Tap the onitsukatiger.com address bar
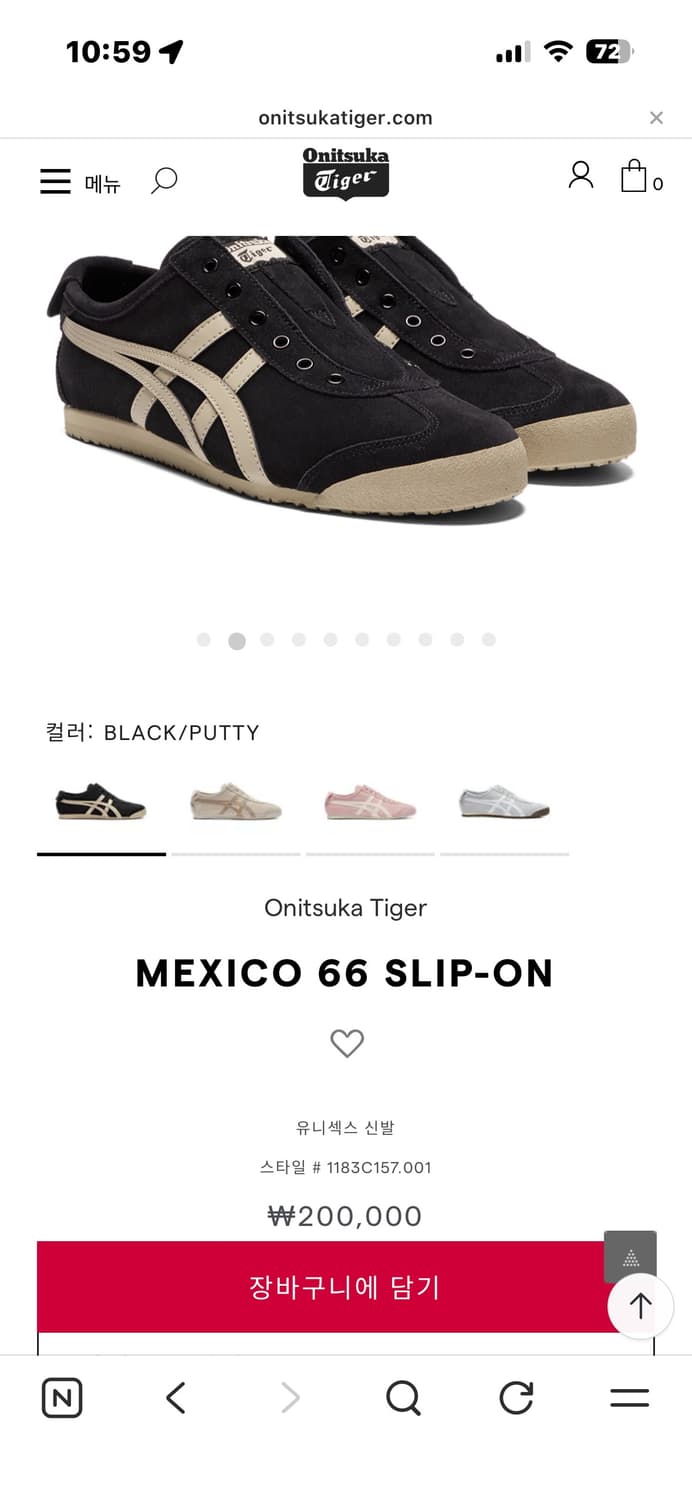692x1500 pixels. click(x=345, y=118)
